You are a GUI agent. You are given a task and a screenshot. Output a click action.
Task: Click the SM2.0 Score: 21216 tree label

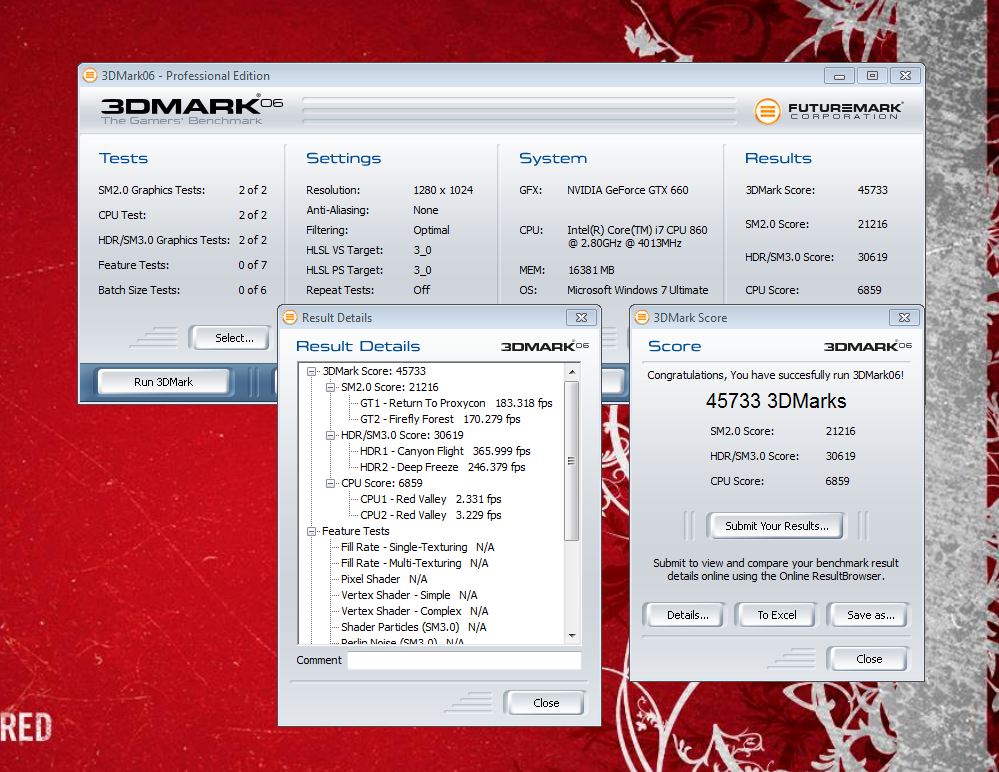coord(389,387)
